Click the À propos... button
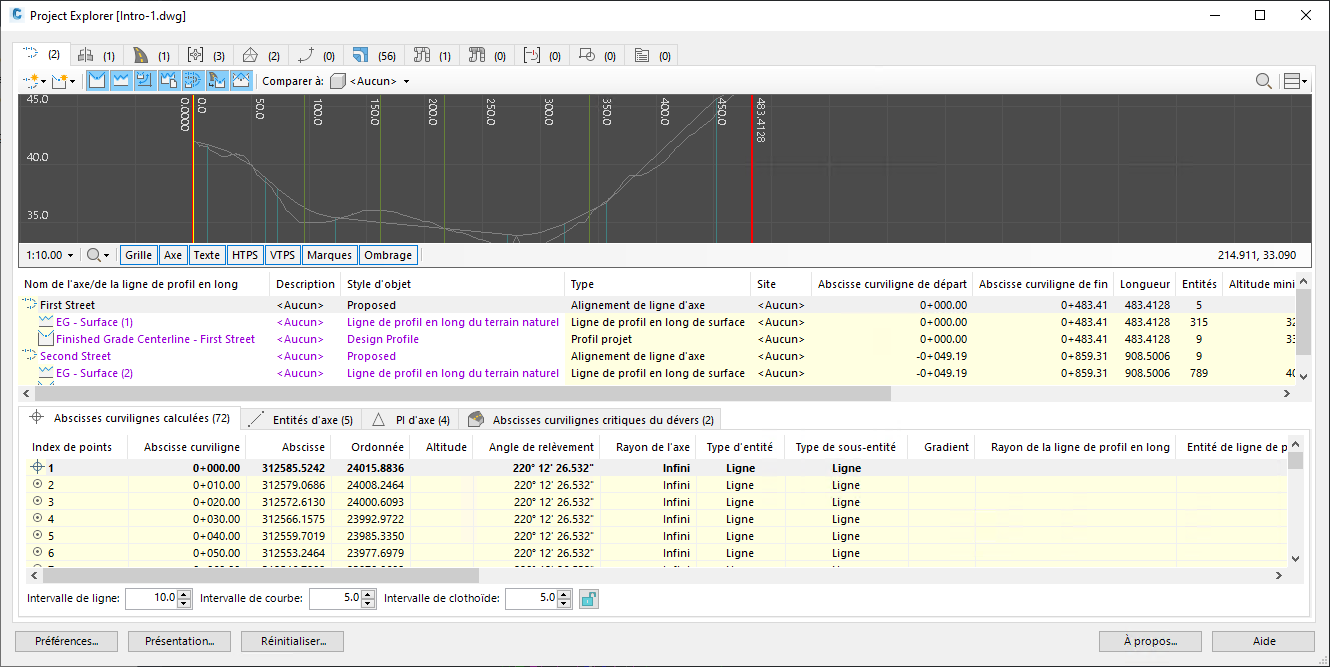 [1149, 641]
